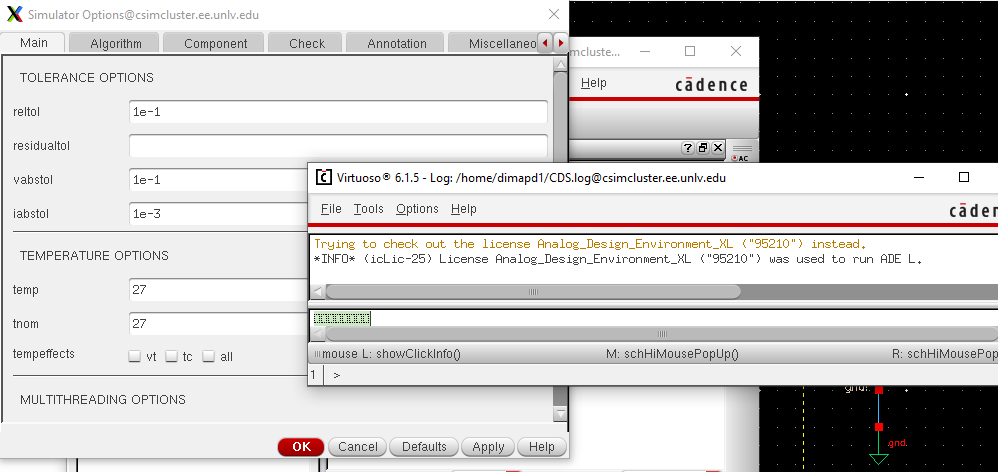Click the float/undock icon on ADE panel
Image resolution: width=998 pixels, height=472 pixels.
pyautogui.click(x=703, y=148)
